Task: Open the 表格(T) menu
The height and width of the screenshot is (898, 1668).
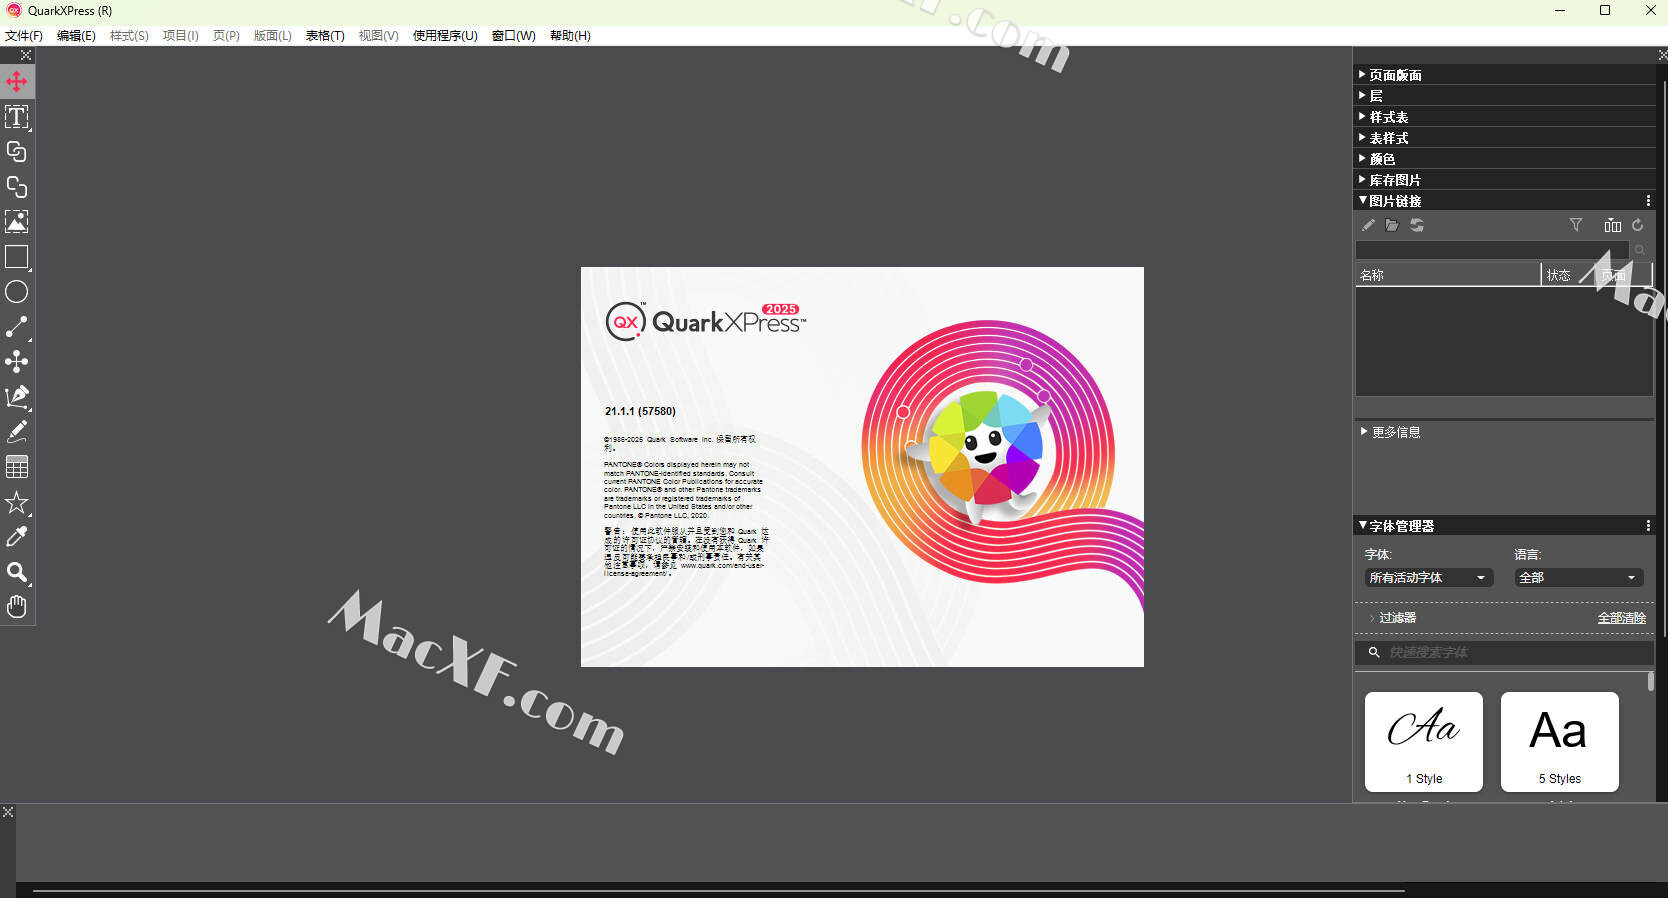Action: pyautogui.click(x=325, y=36)
